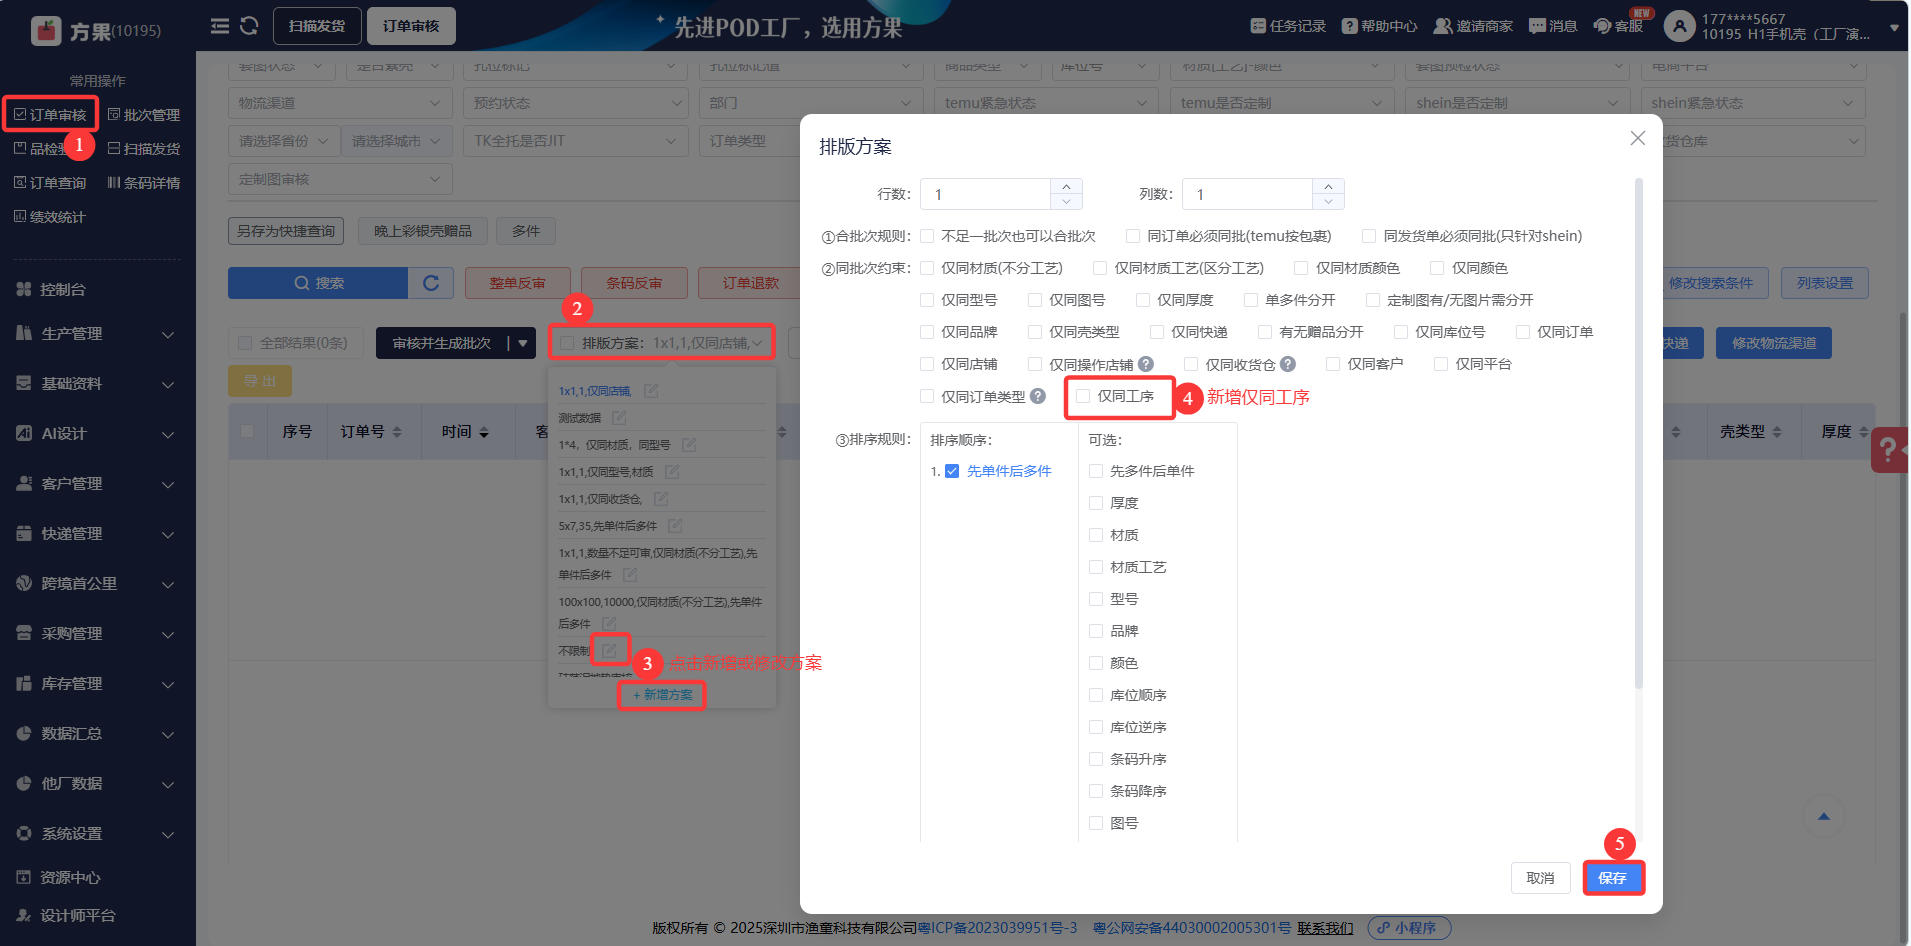Enable the 仅同工序 checkbox

coord(1083,396)
